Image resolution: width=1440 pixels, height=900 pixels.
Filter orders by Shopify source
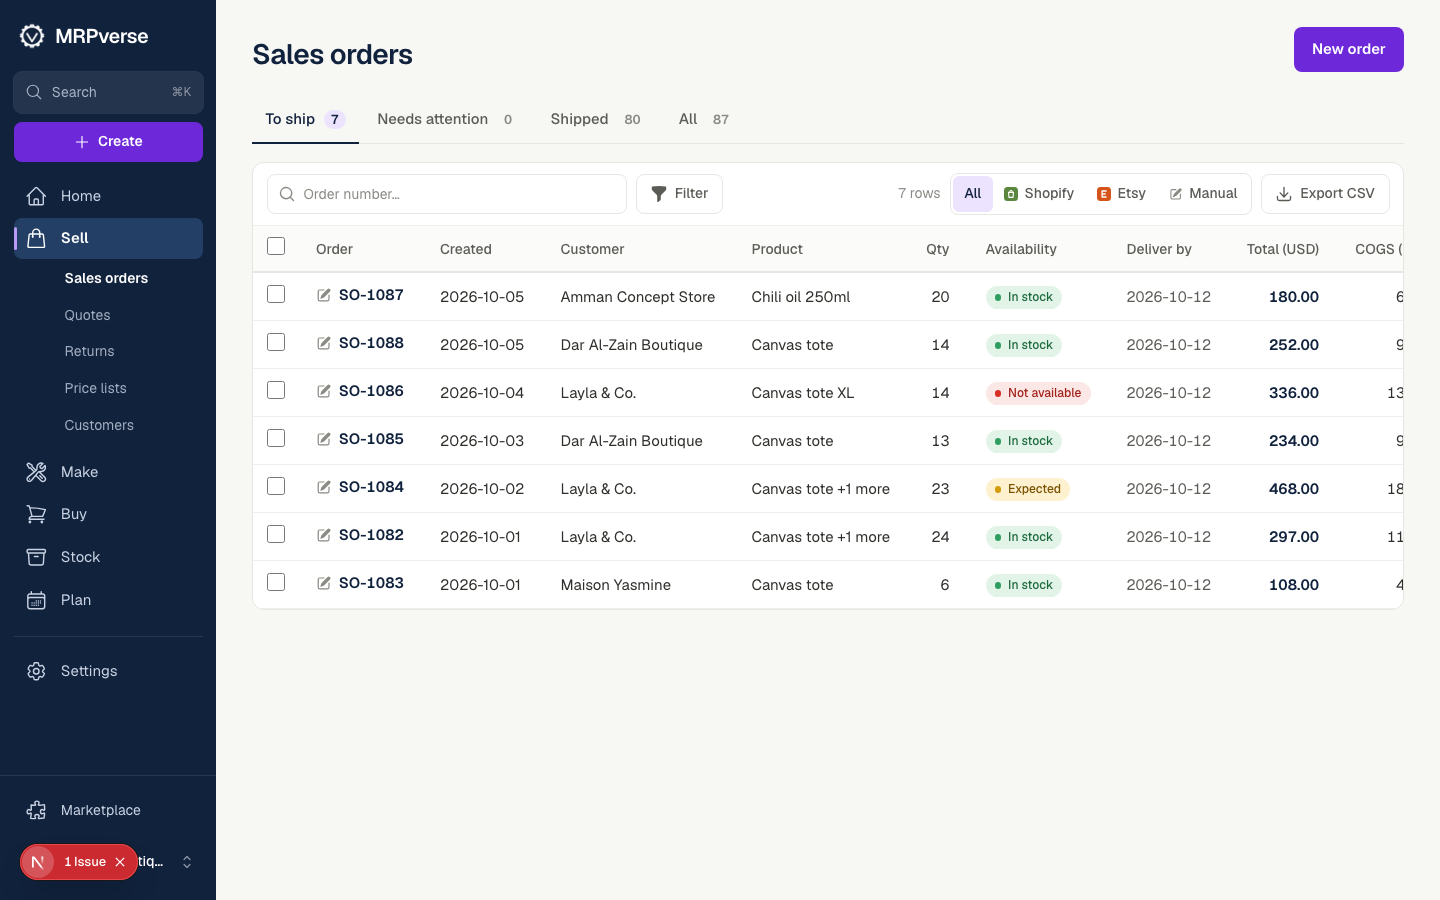[x=1039, y=194]
